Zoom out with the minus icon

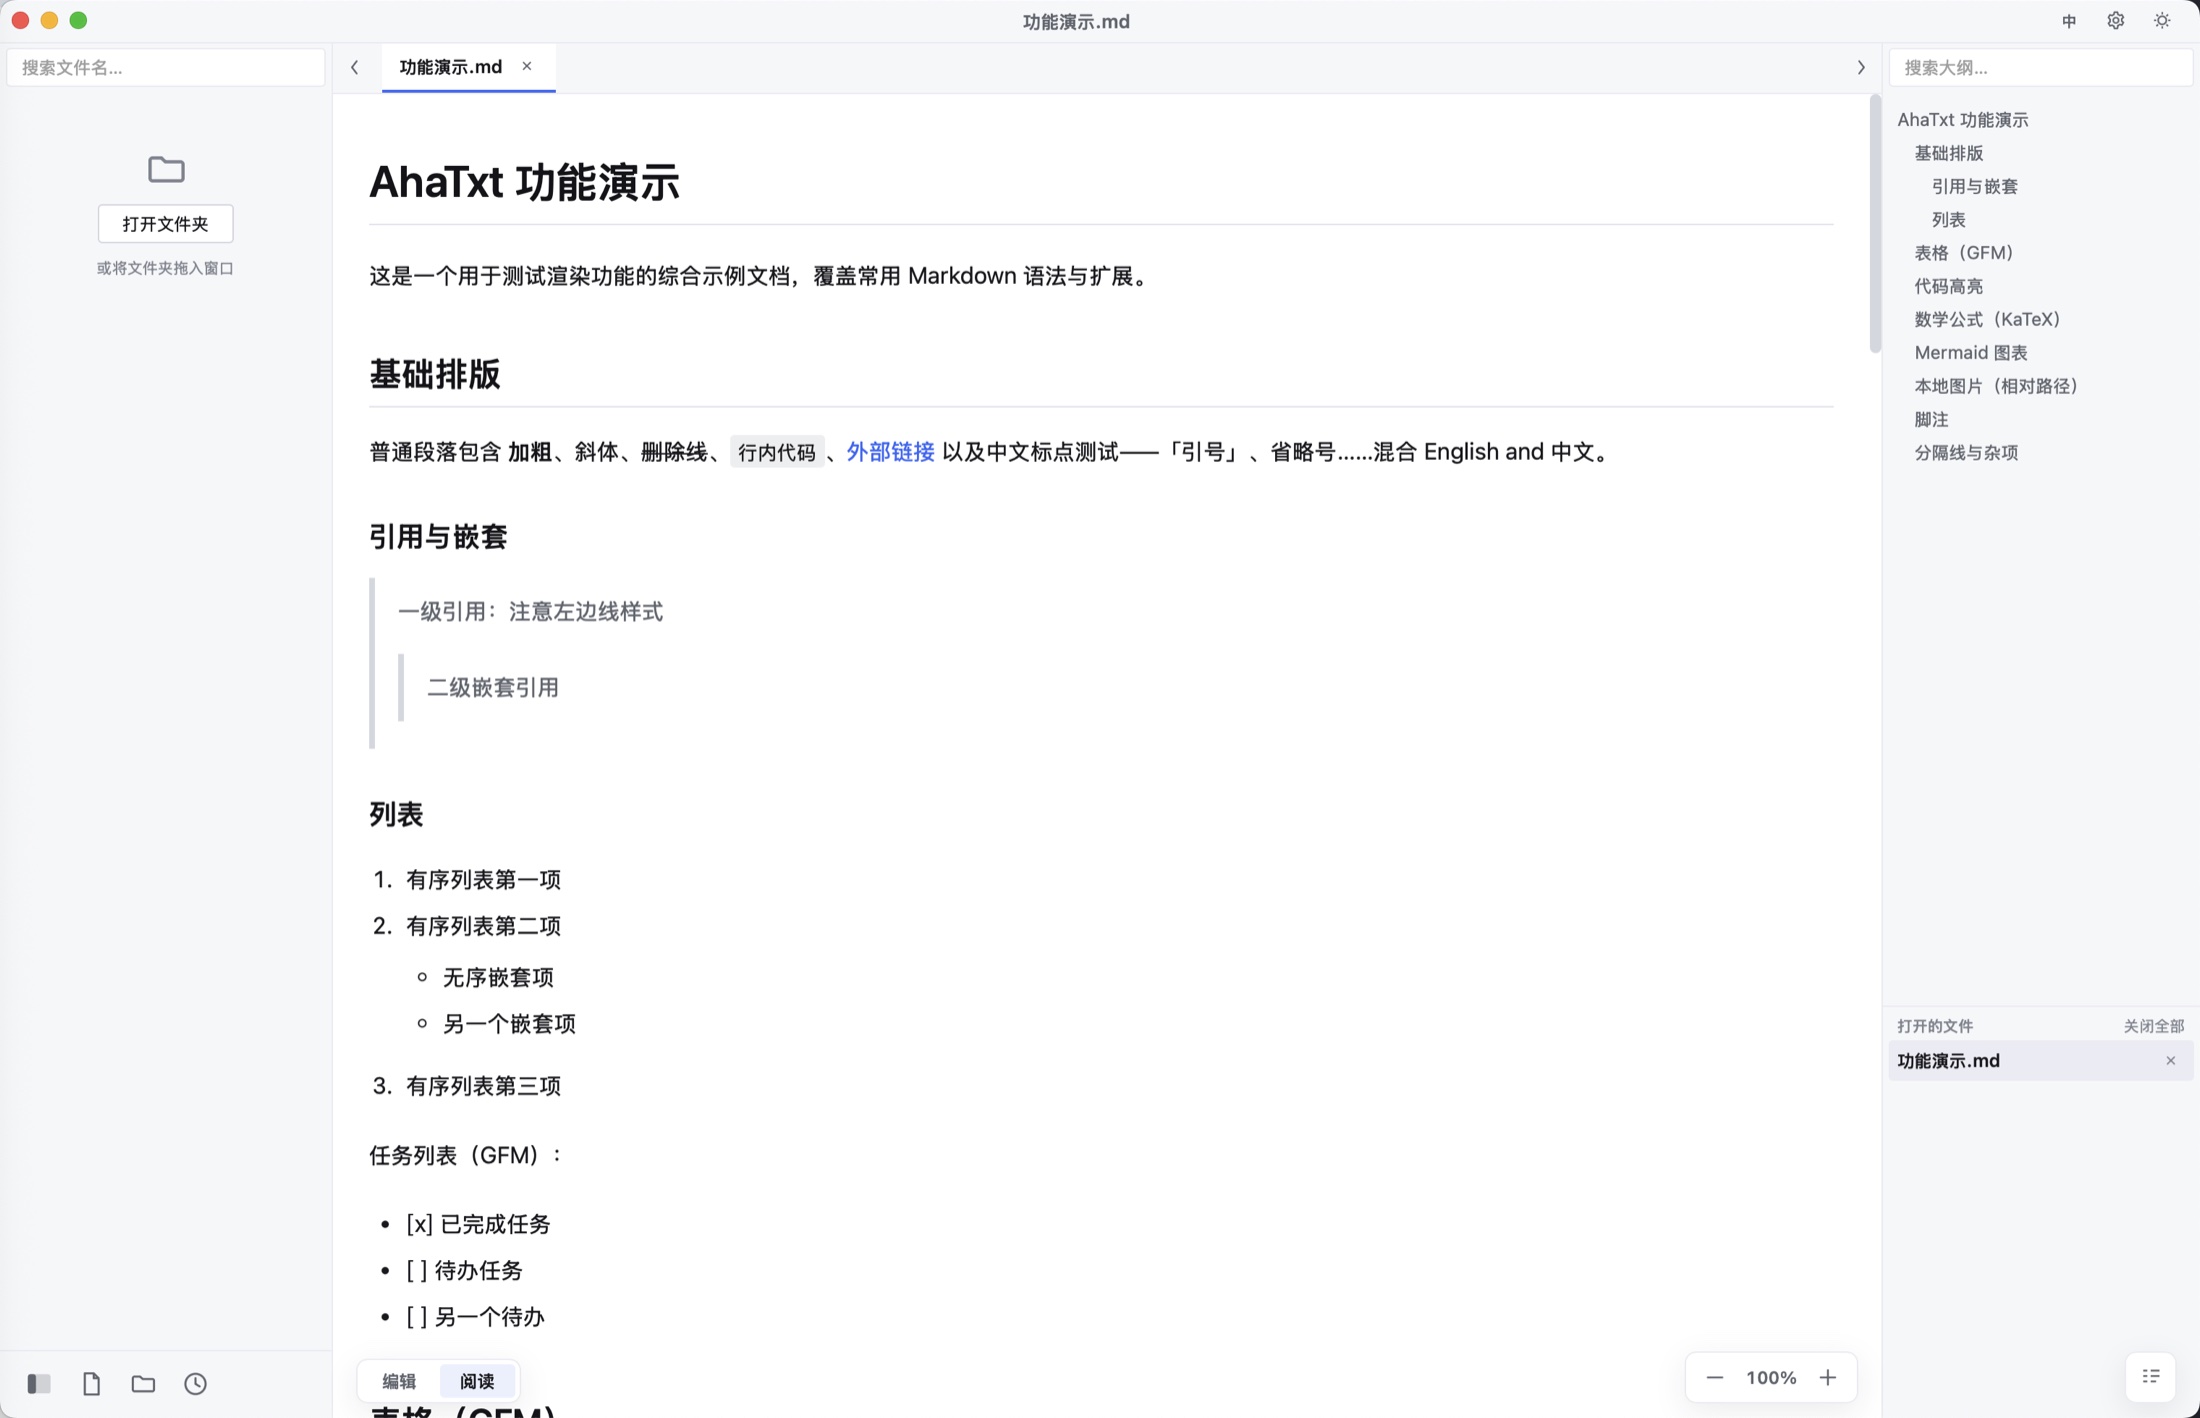point(1714,1377)
